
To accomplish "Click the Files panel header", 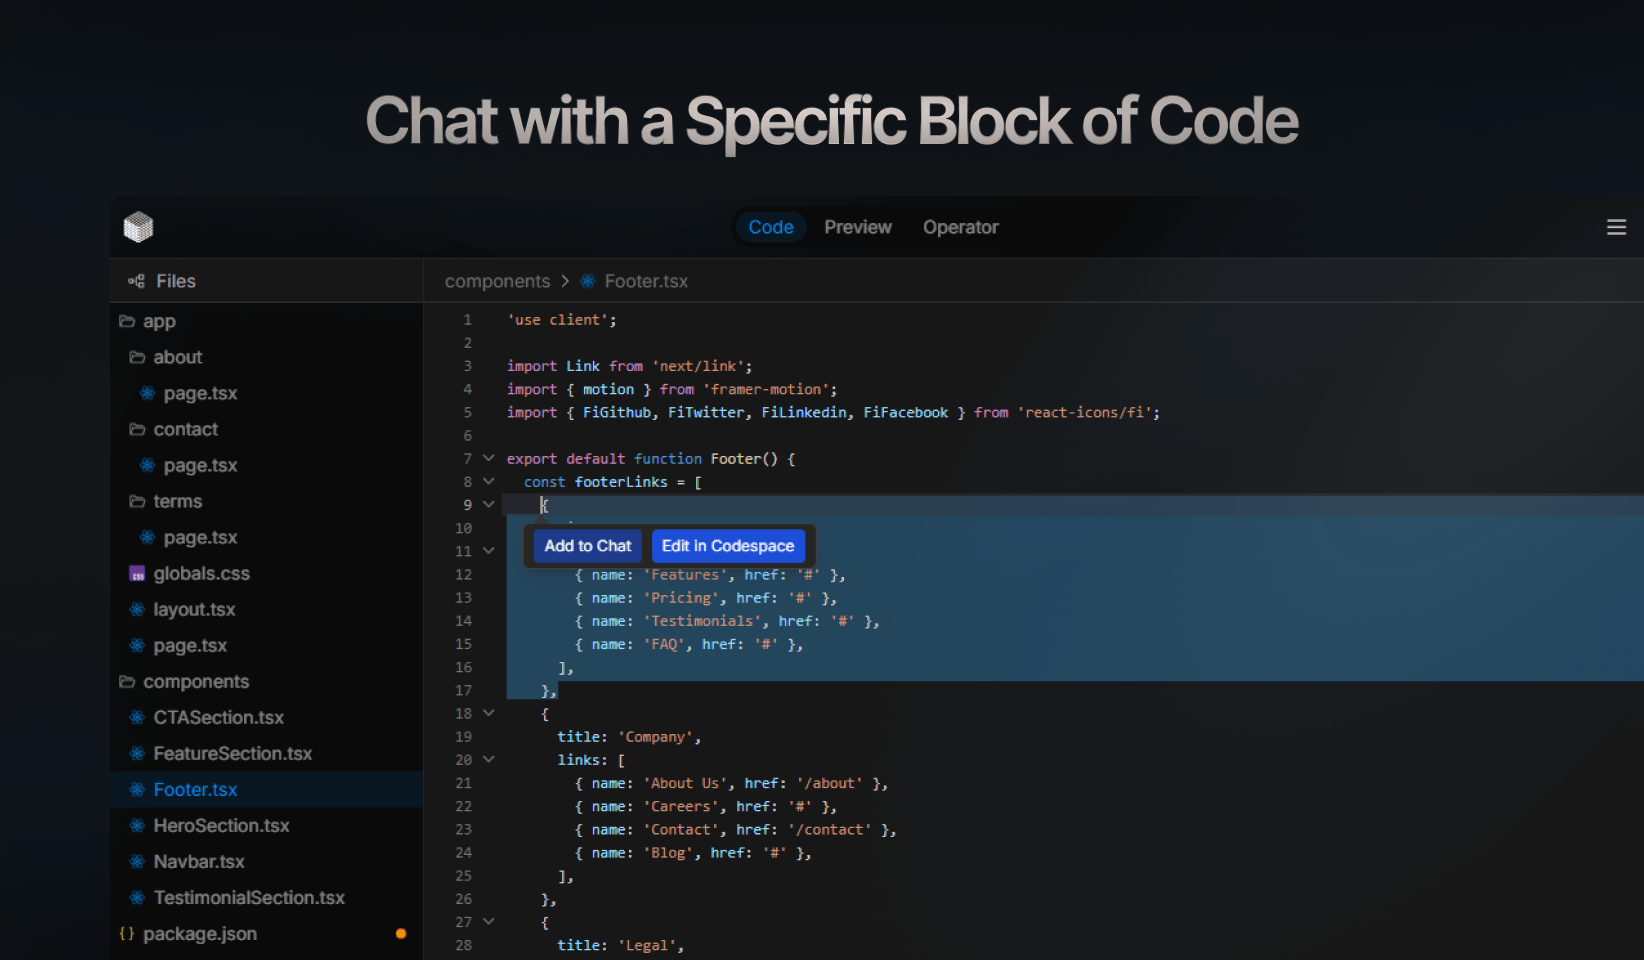I will (x=266, y=281).
